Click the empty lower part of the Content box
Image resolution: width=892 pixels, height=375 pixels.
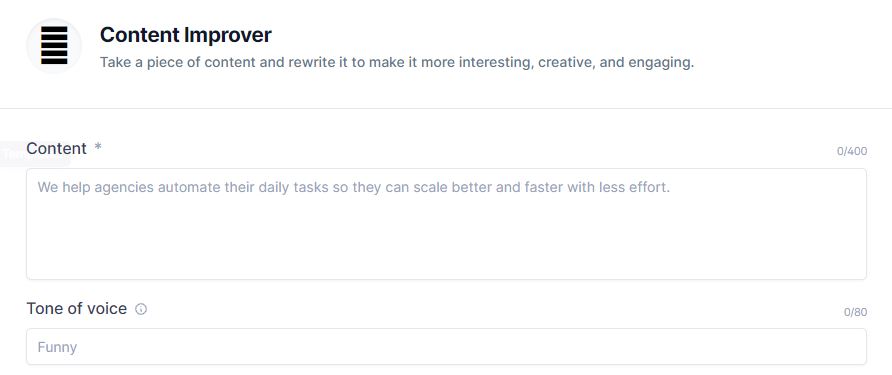pos(446,245)
